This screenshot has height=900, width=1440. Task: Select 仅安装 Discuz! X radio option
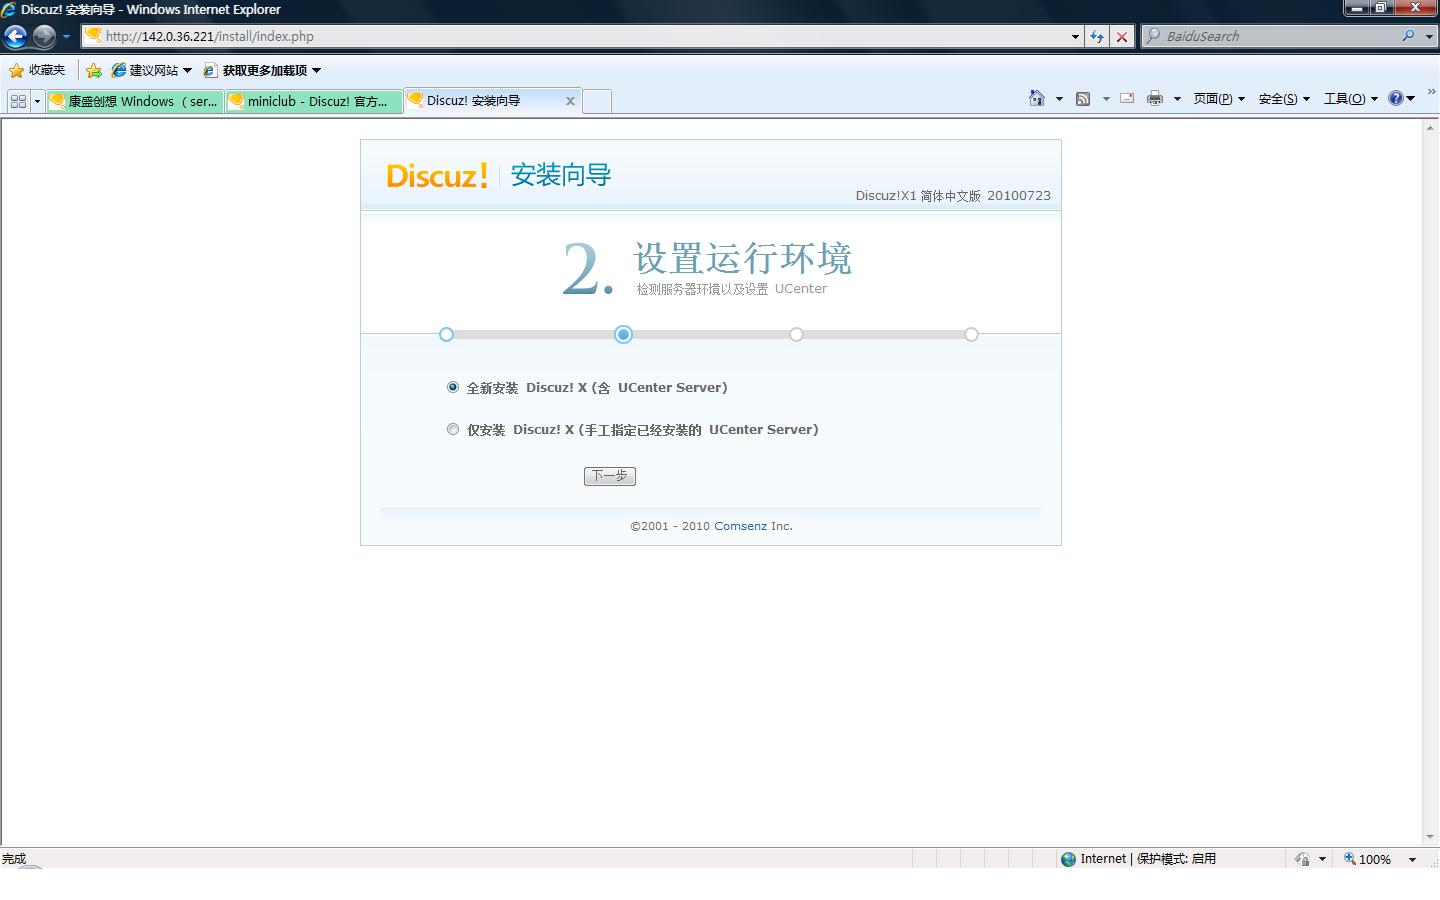(453, 429)
